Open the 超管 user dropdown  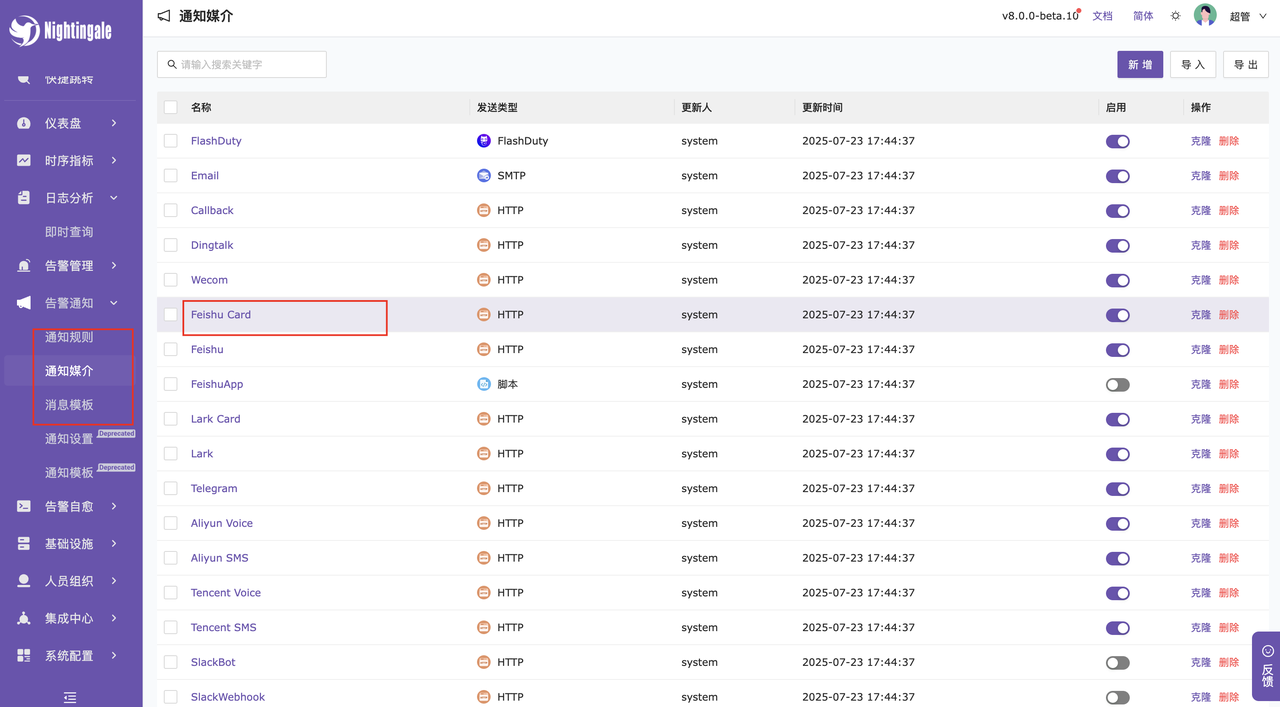tap(1247, 17)
